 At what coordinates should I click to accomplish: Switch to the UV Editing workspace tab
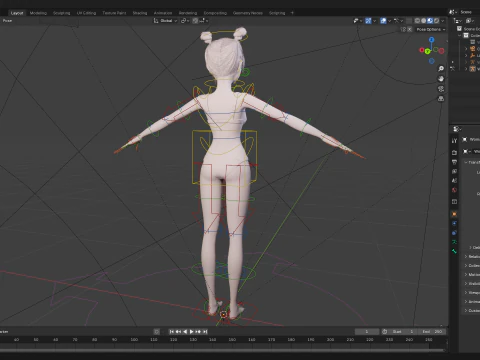click(x=86, y=13)
